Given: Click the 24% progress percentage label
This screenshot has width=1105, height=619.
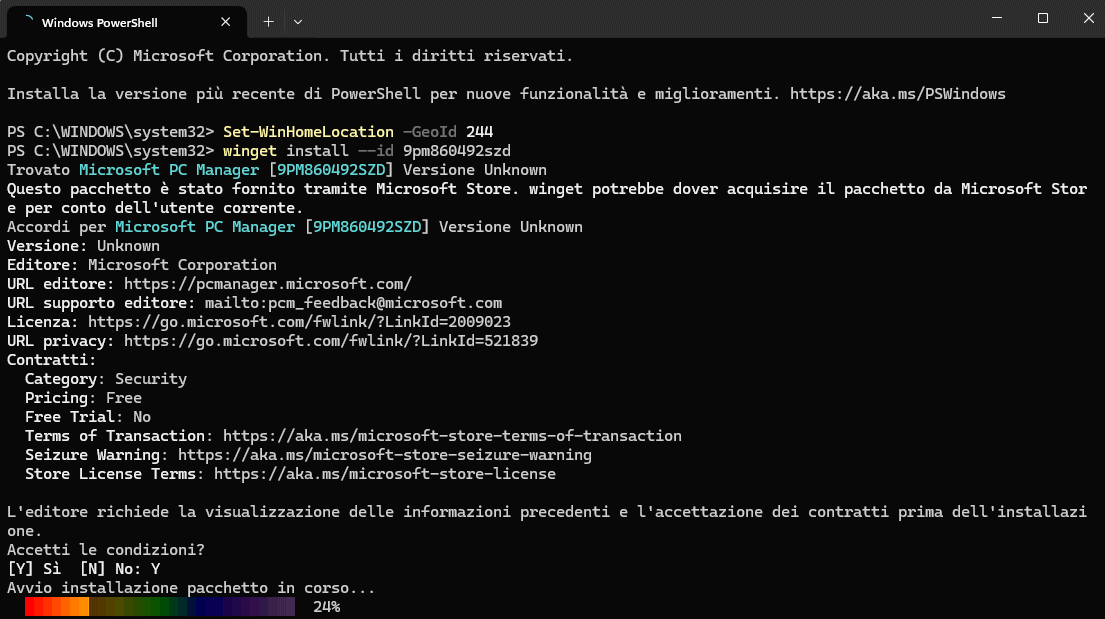Looking at the screenshot, I should tap(327, 606).
